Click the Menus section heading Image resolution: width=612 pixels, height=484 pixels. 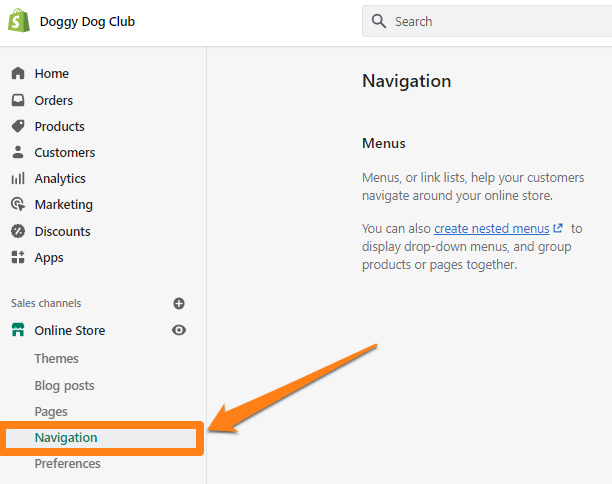[x=384, y=143]
